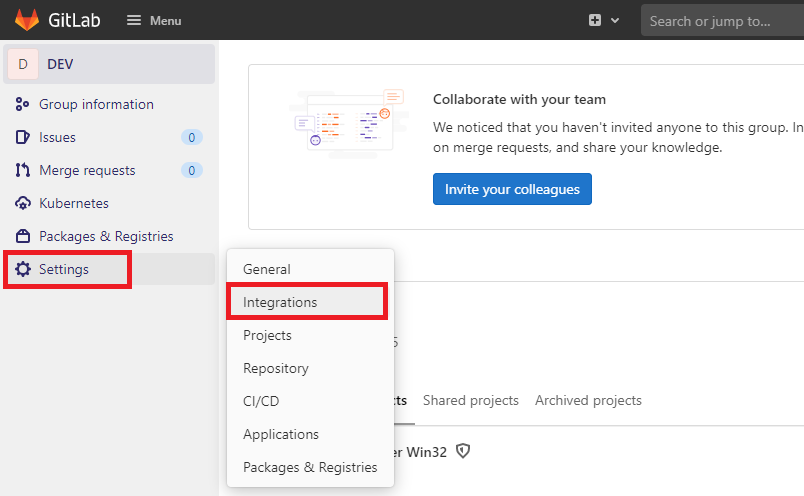Click the Merge requests icon

click(x=23, y=170)
